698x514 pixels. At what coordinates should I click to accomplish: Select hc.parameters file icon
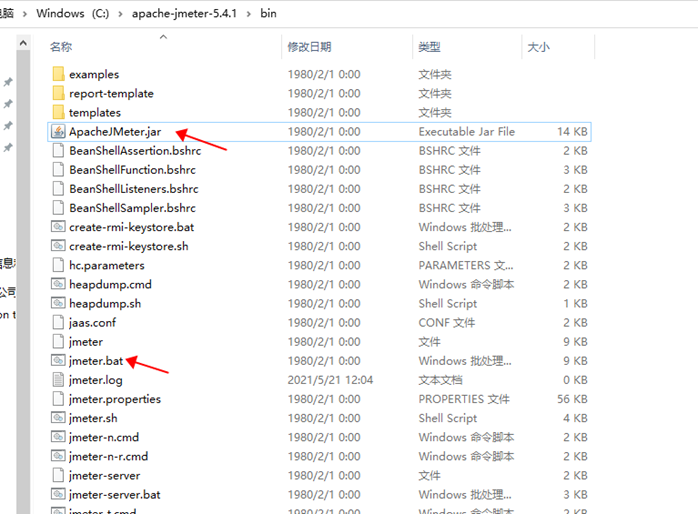58,265
